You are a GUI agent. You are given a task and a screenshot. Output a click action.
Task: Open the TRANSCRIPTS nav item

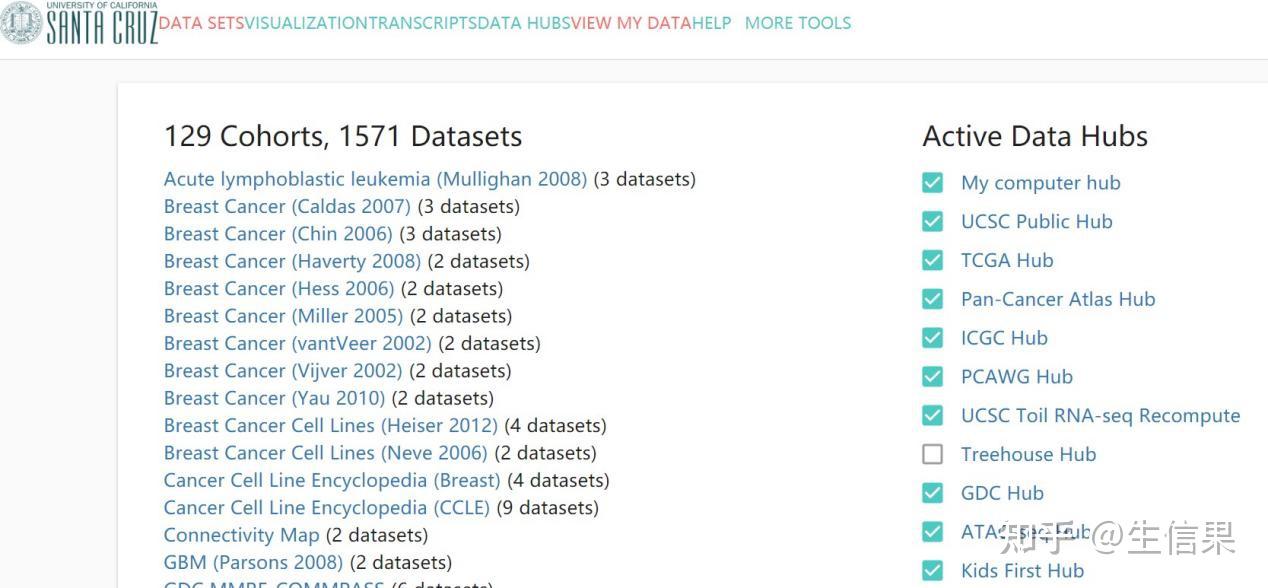422,23
